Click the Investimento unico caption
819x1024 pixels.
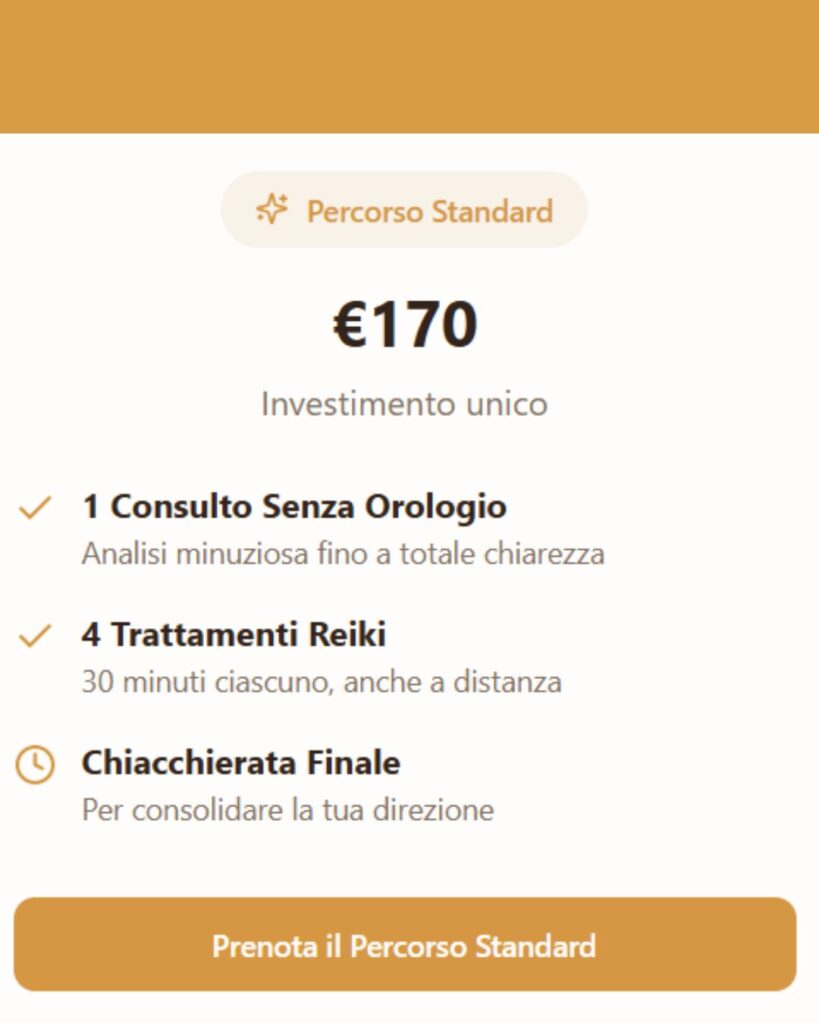(404, 404)
